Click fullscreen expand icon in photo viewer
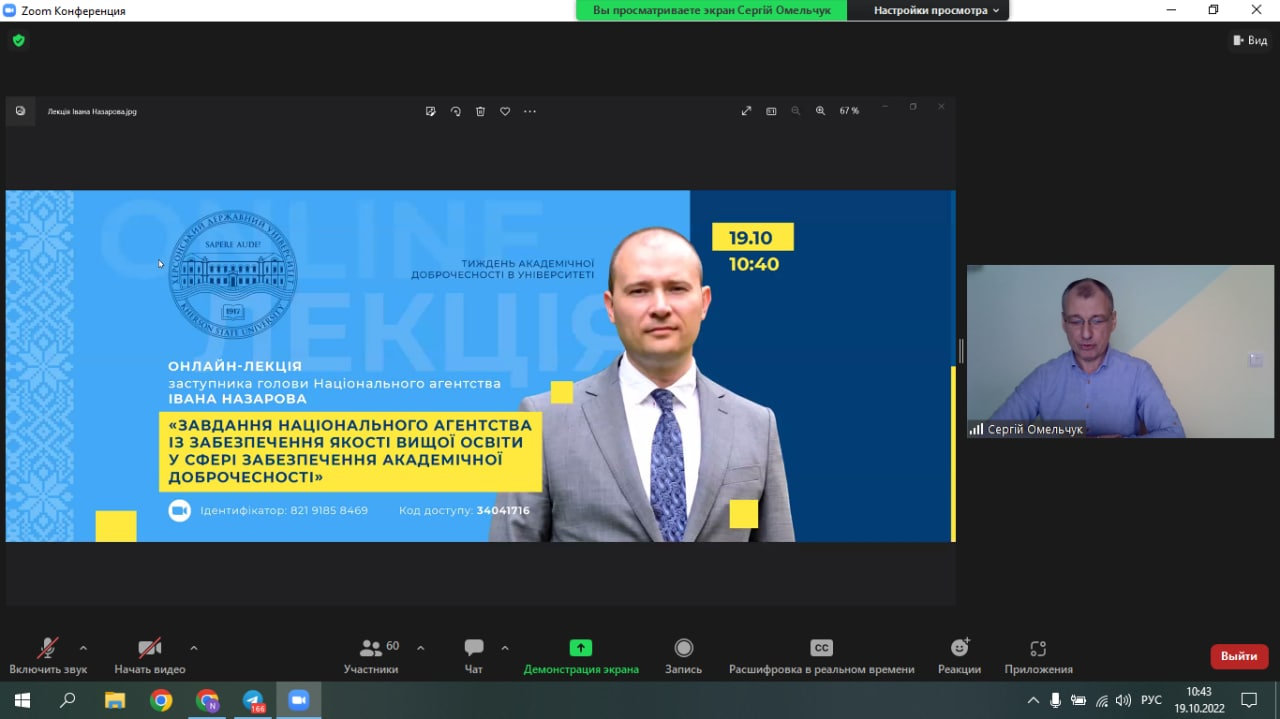 click(x=746, y=111)
